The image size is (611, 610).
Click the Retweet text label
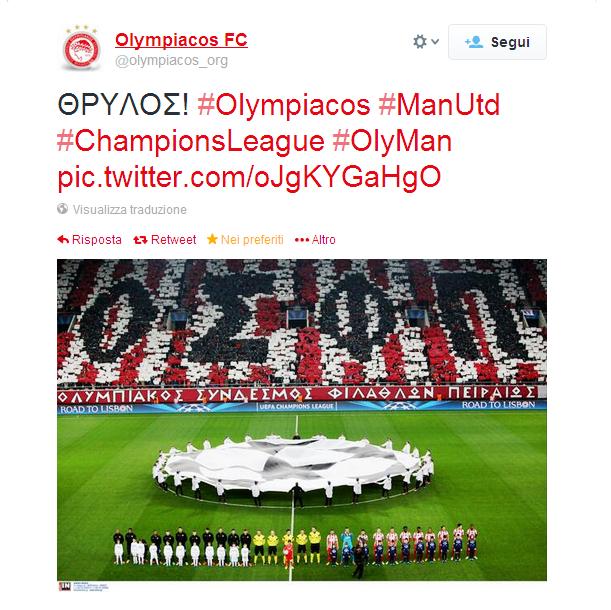[173, 239]
